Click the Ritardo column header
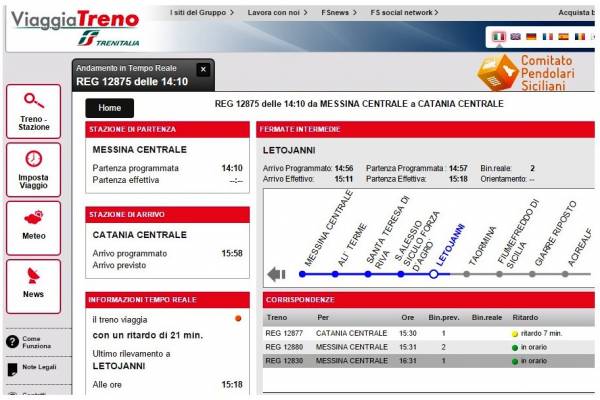The image size is (600, 400). pos(525,317)
